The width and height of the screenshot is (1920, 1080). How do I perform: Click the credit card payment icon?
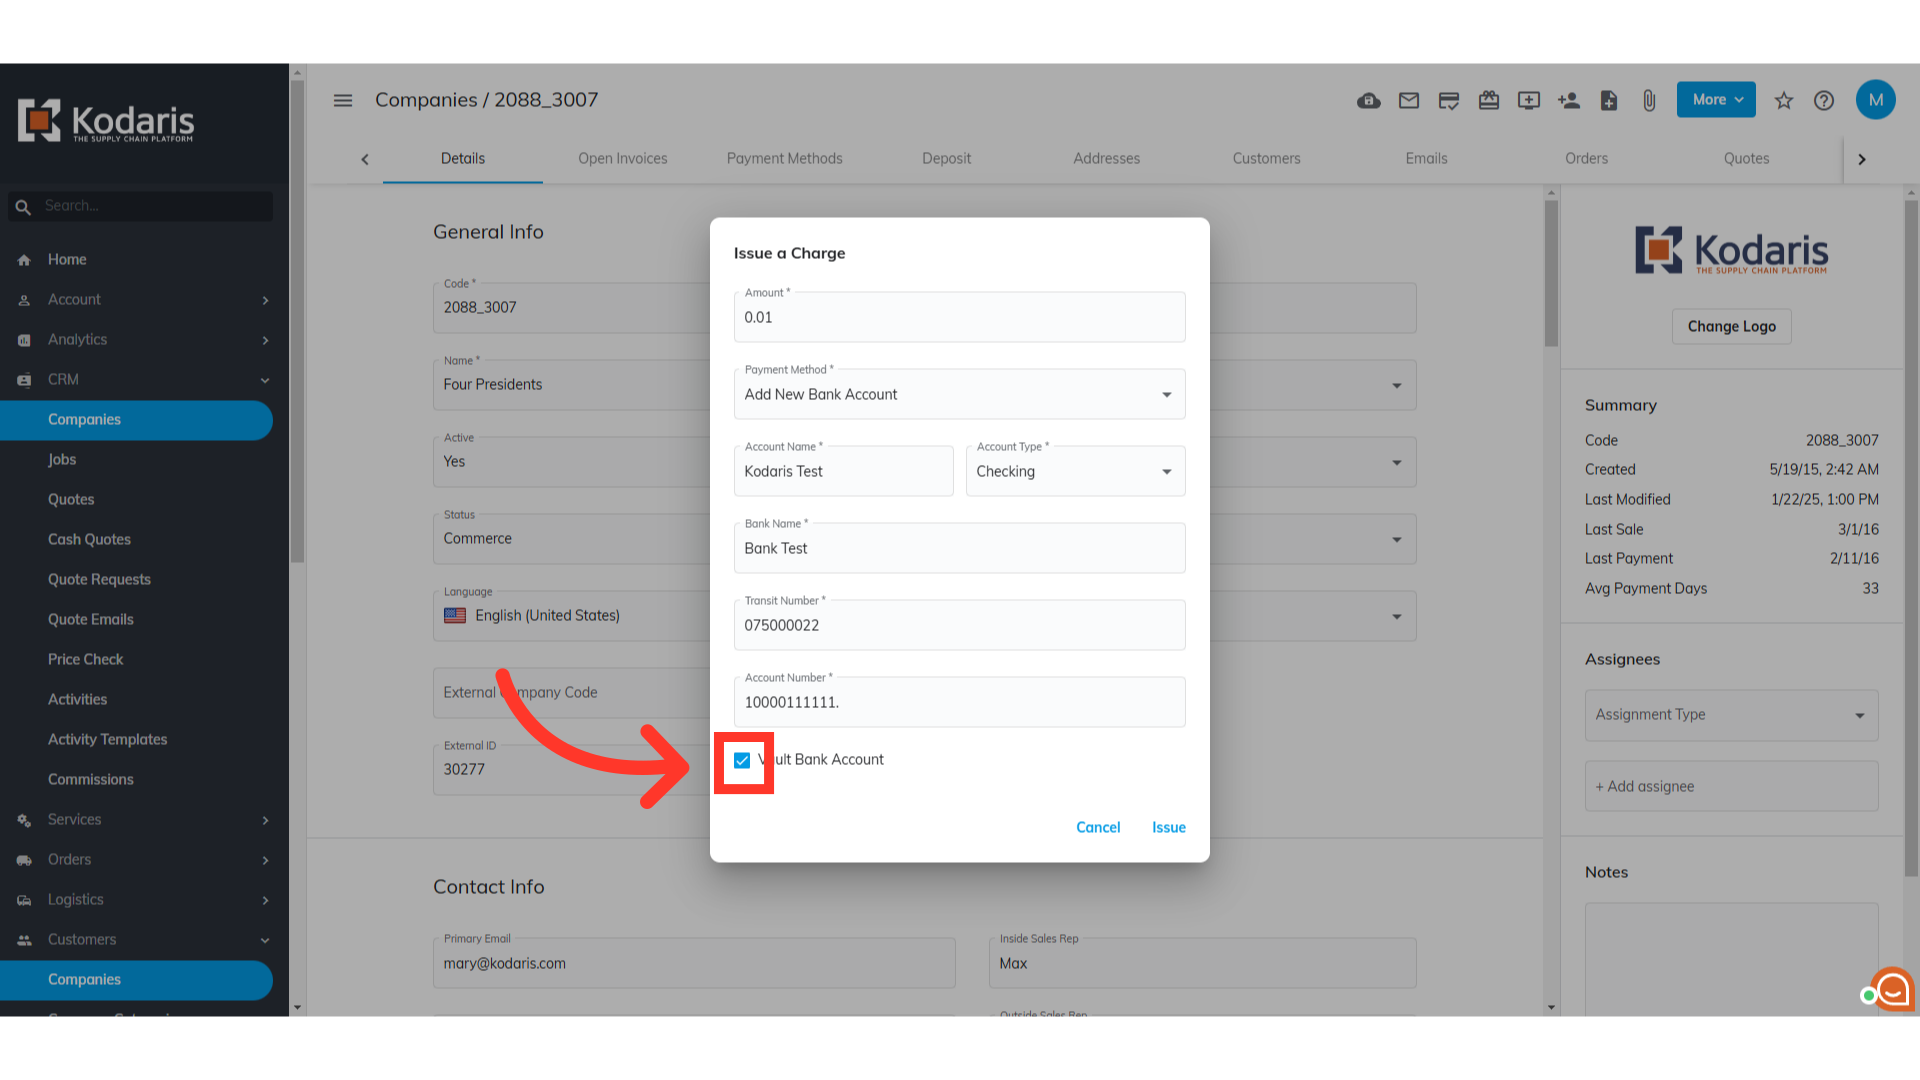click(1449, 100)
